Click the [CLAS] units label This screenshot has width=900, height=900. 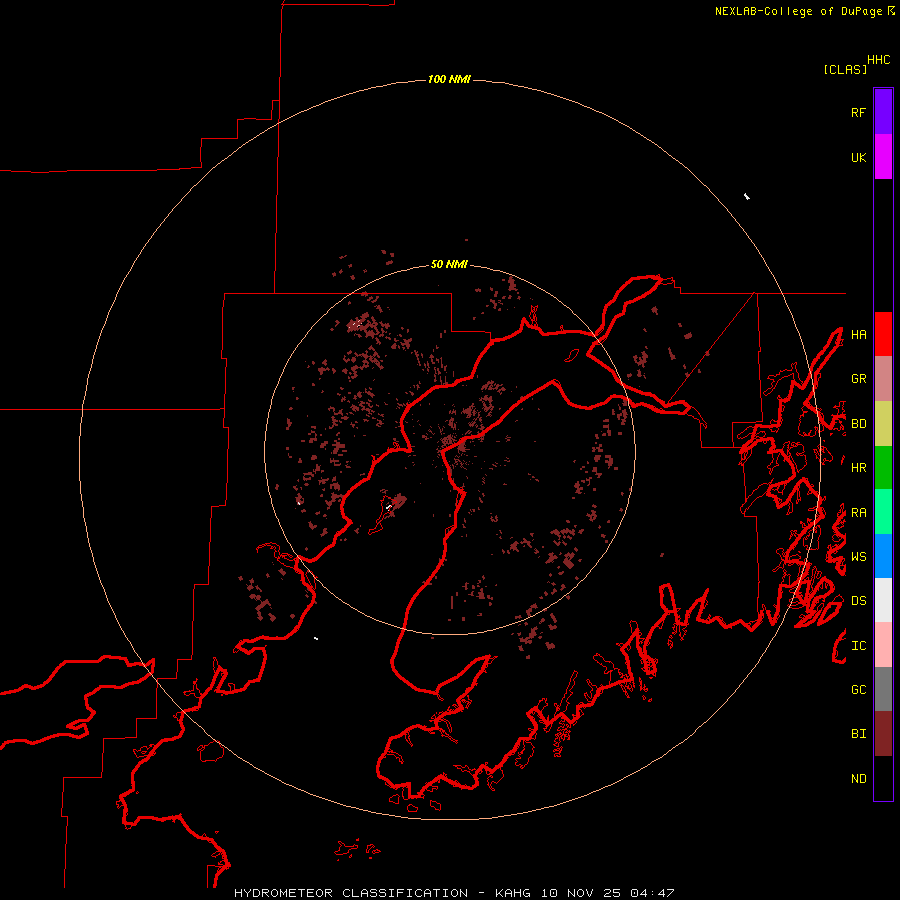845,69
